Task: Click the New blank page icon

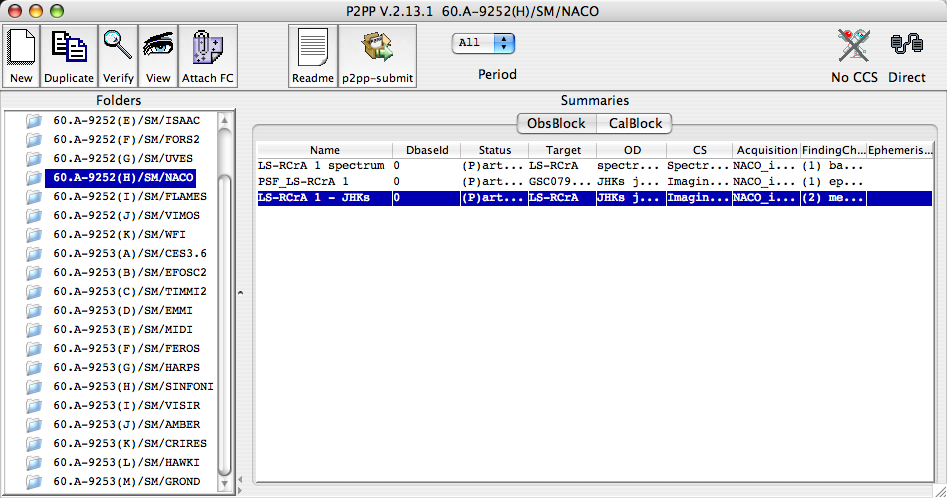Action: coord(21,48)
